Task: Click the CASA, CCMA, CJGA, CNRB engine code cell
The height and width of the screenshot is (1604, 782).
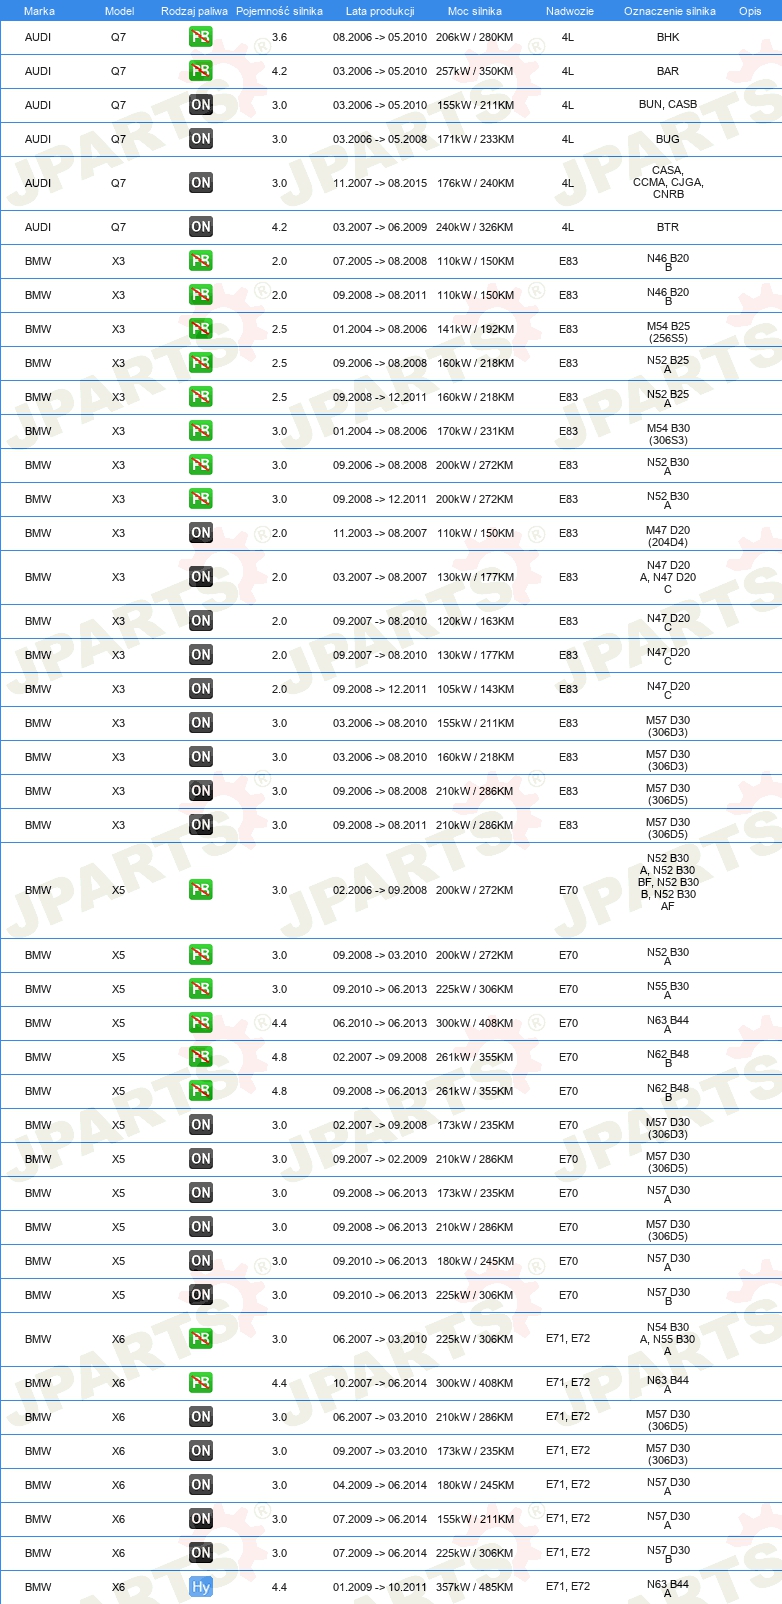Action: pos(668,182)
